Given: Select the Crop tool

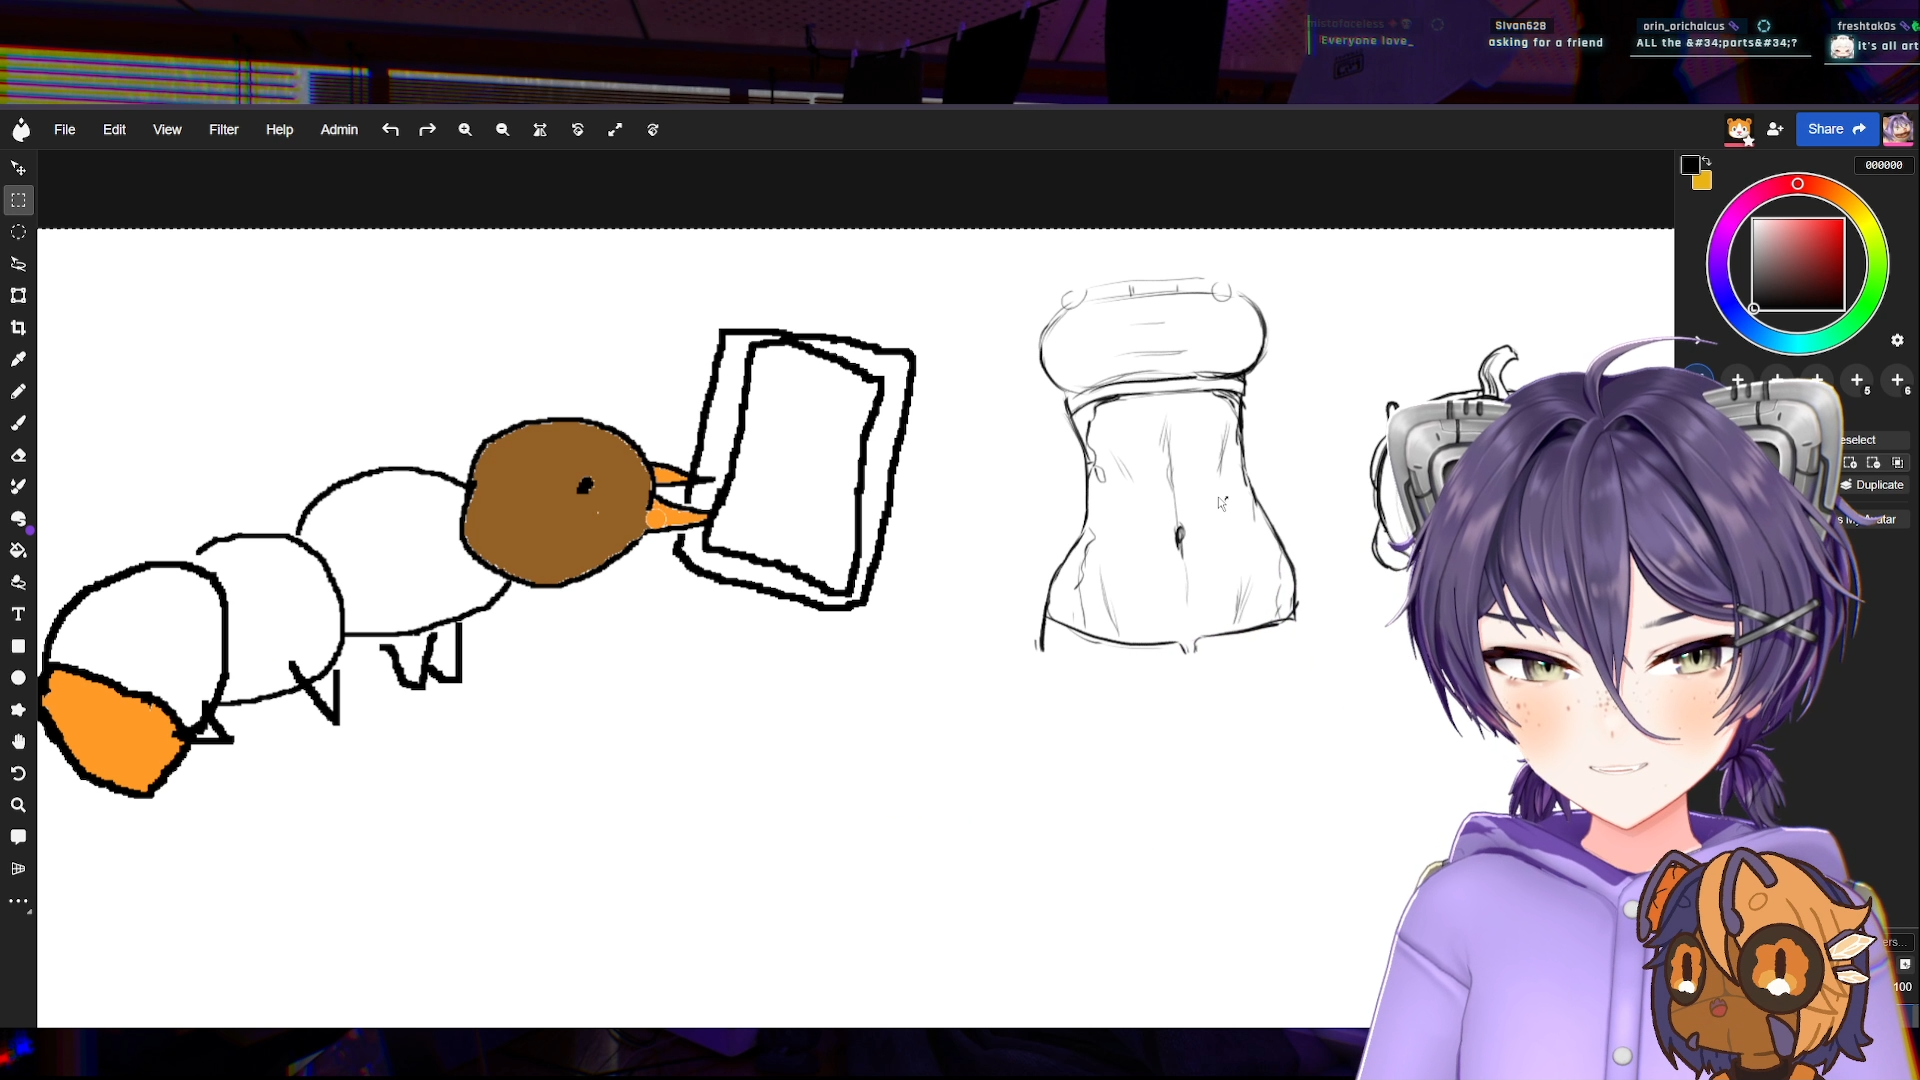Looking at the screenshot, I should 18,328.
